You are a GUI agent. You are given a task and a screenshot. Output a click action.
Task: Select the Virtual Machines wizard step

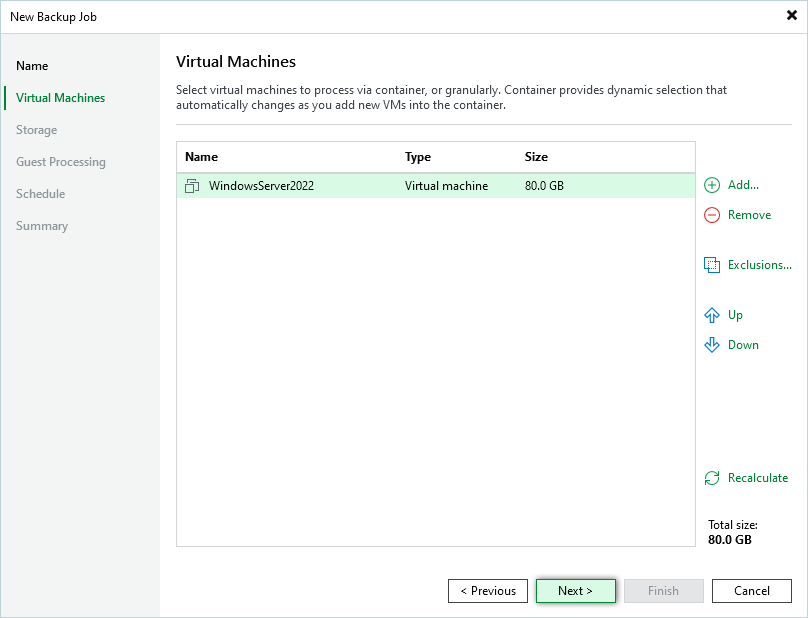coord(60,98)
